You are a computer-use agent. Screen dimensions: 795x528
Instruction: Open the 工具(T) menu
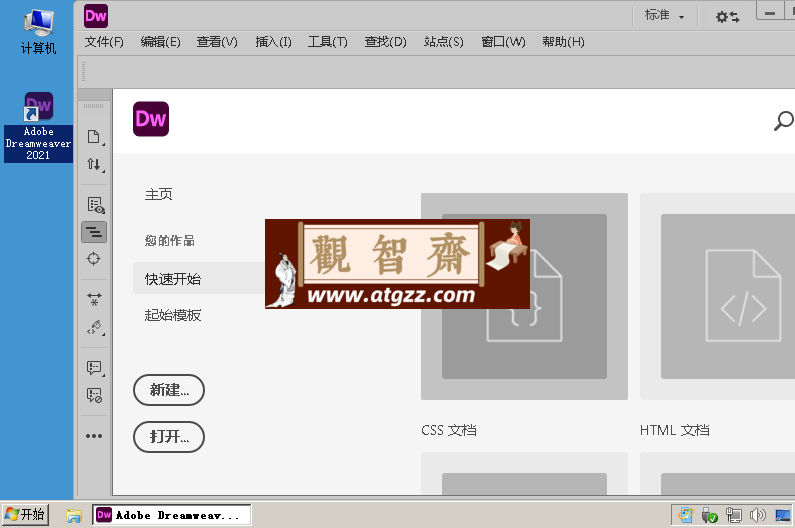tap(328, 42)
